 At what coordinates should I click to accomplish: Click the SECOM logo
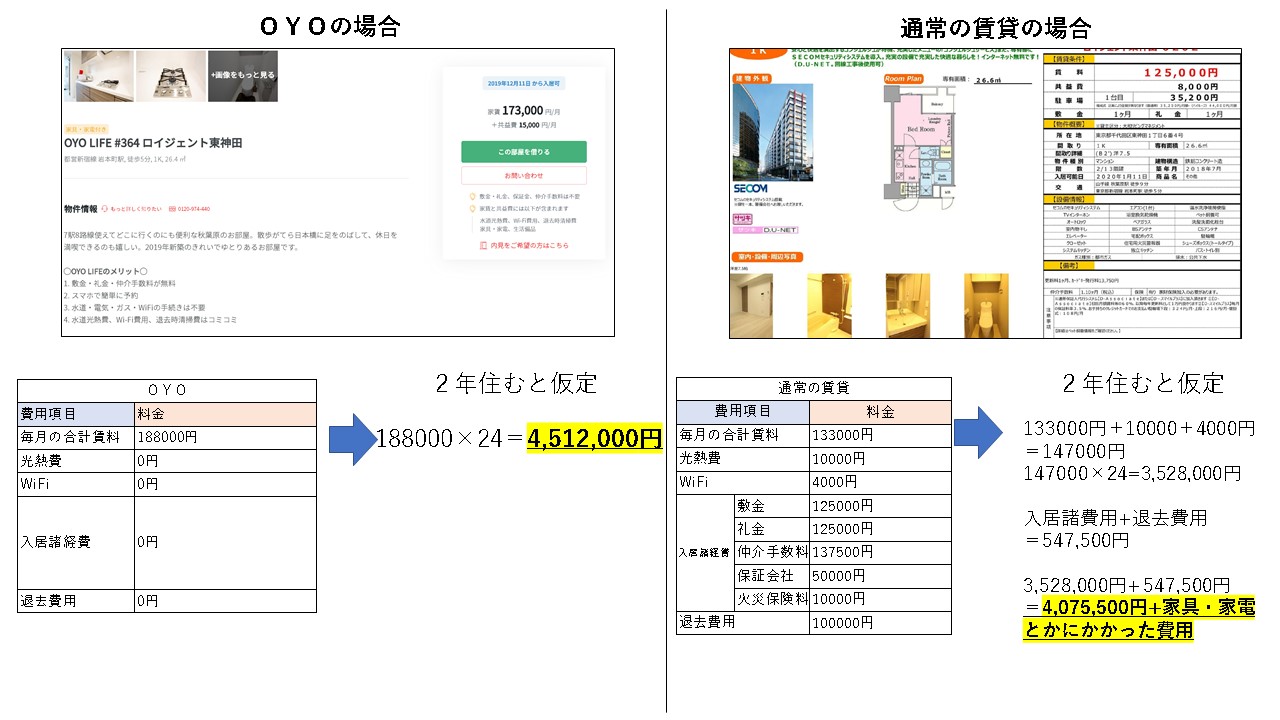click(x=750, y=188)
